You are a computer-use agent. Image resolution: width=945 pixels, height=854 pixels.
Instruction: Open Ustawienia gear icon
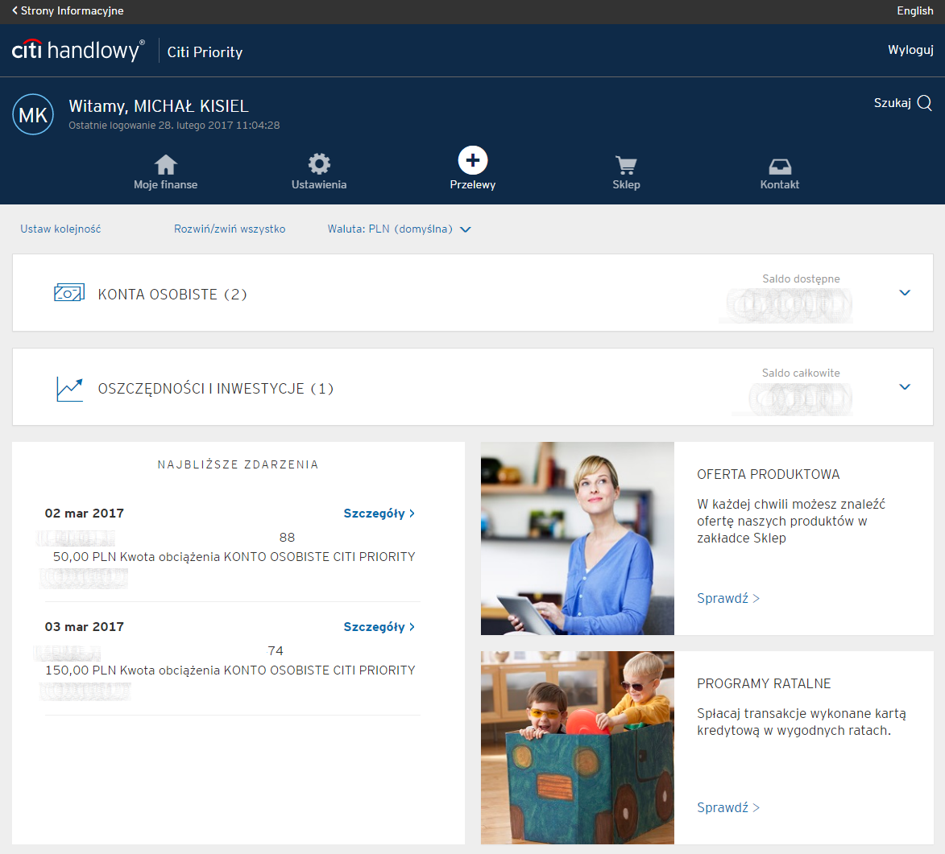(319, 165)
